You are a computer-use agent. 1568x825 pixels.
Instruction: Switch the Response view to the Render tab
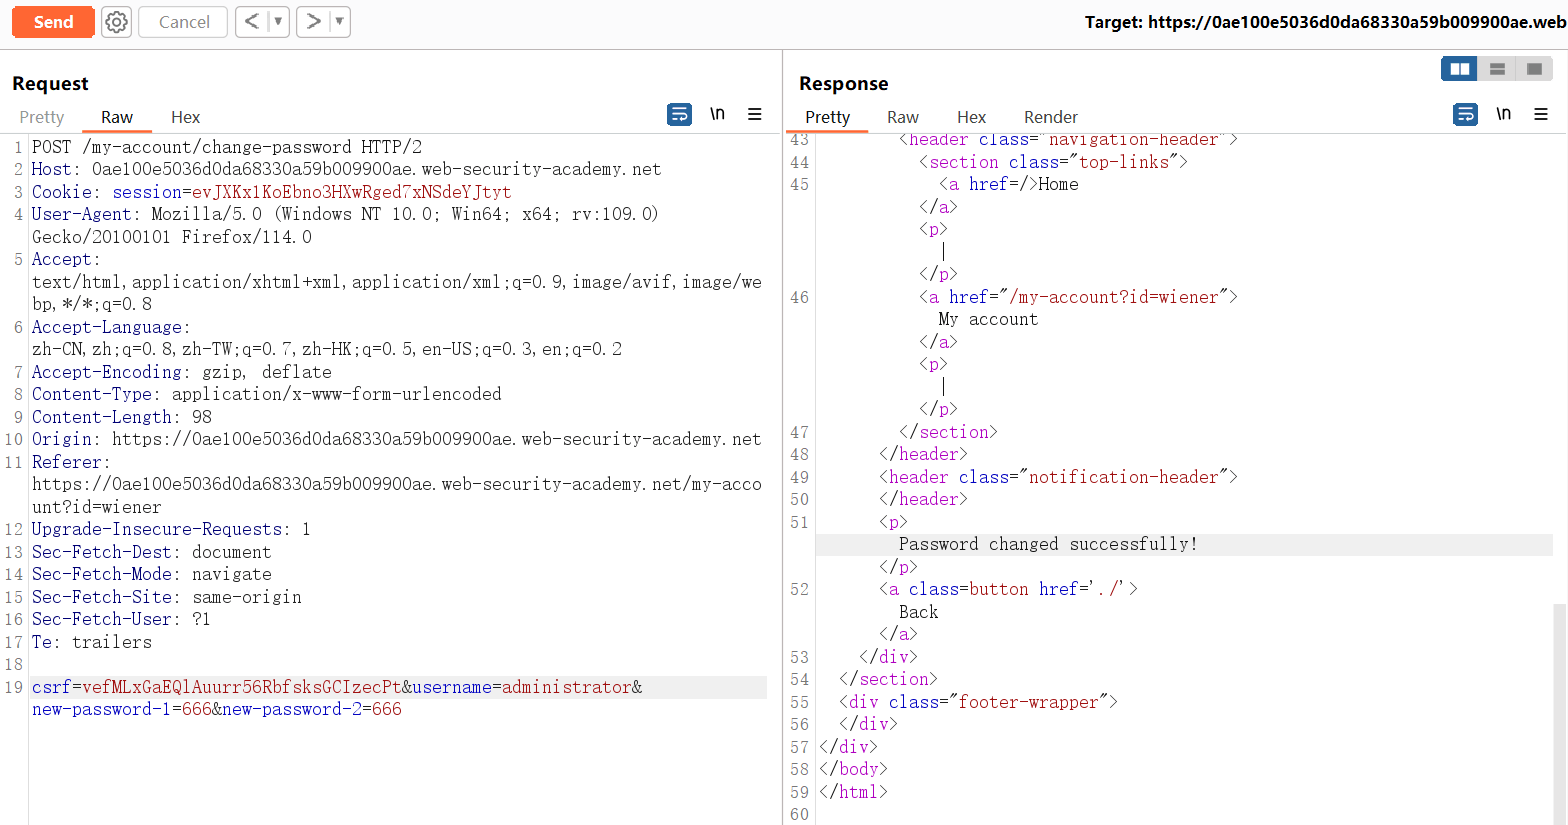tap(1050, 117)
